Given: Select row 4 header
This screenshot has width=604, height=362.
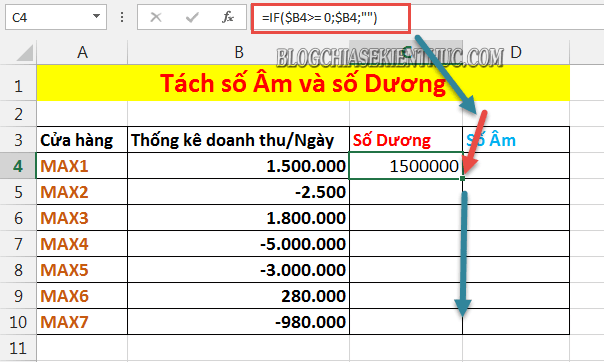Looking at the screenshot, I should click(x=18, y=166).
